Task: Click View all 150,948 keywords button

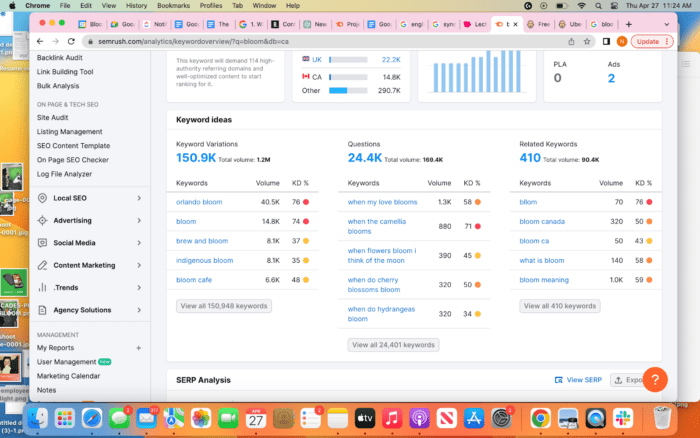Action: (224, 306)
